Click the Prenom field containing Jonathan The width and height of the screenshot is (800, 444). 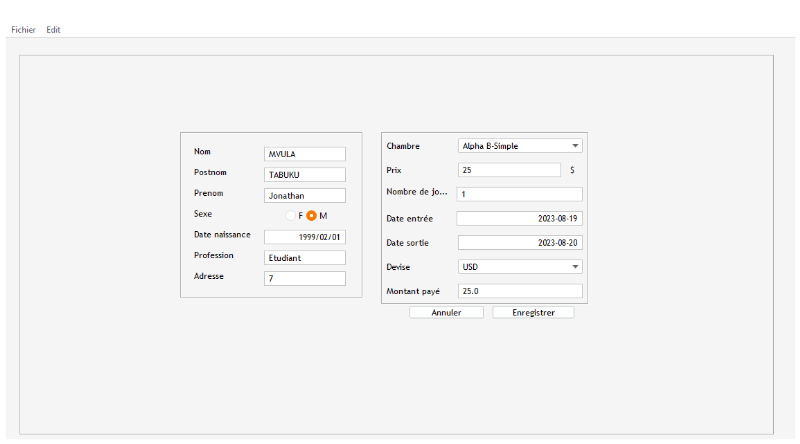[x=304, y=196]
